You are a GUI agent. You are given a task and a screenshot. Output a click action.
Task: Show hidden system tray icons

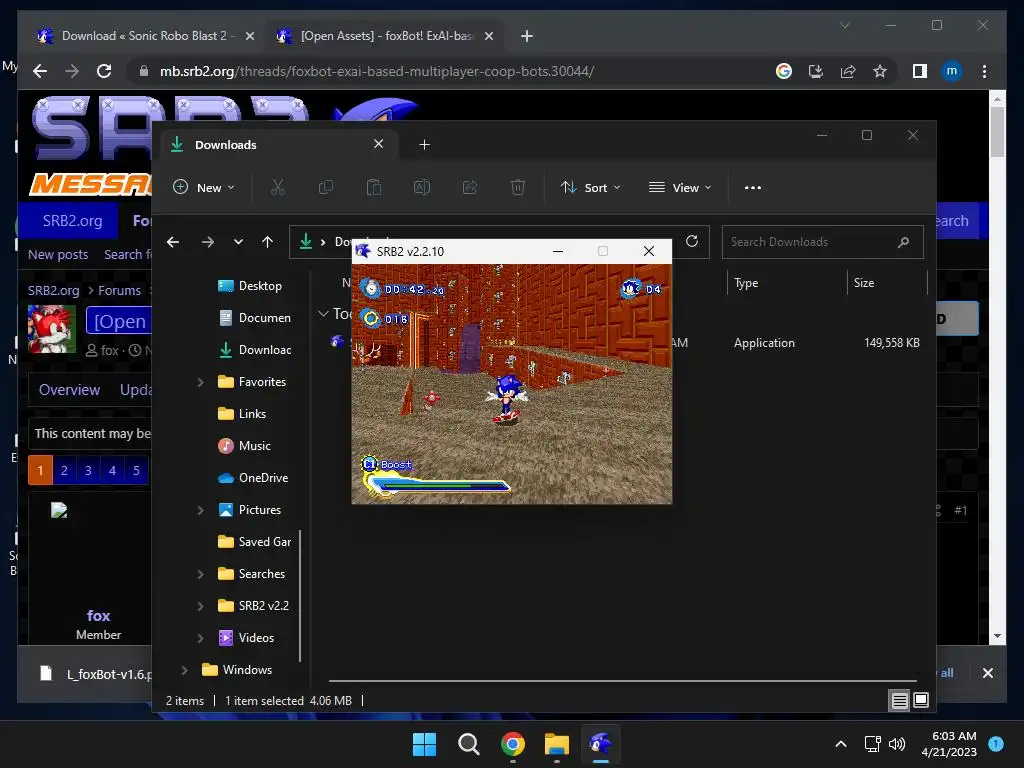coord(841,744)
